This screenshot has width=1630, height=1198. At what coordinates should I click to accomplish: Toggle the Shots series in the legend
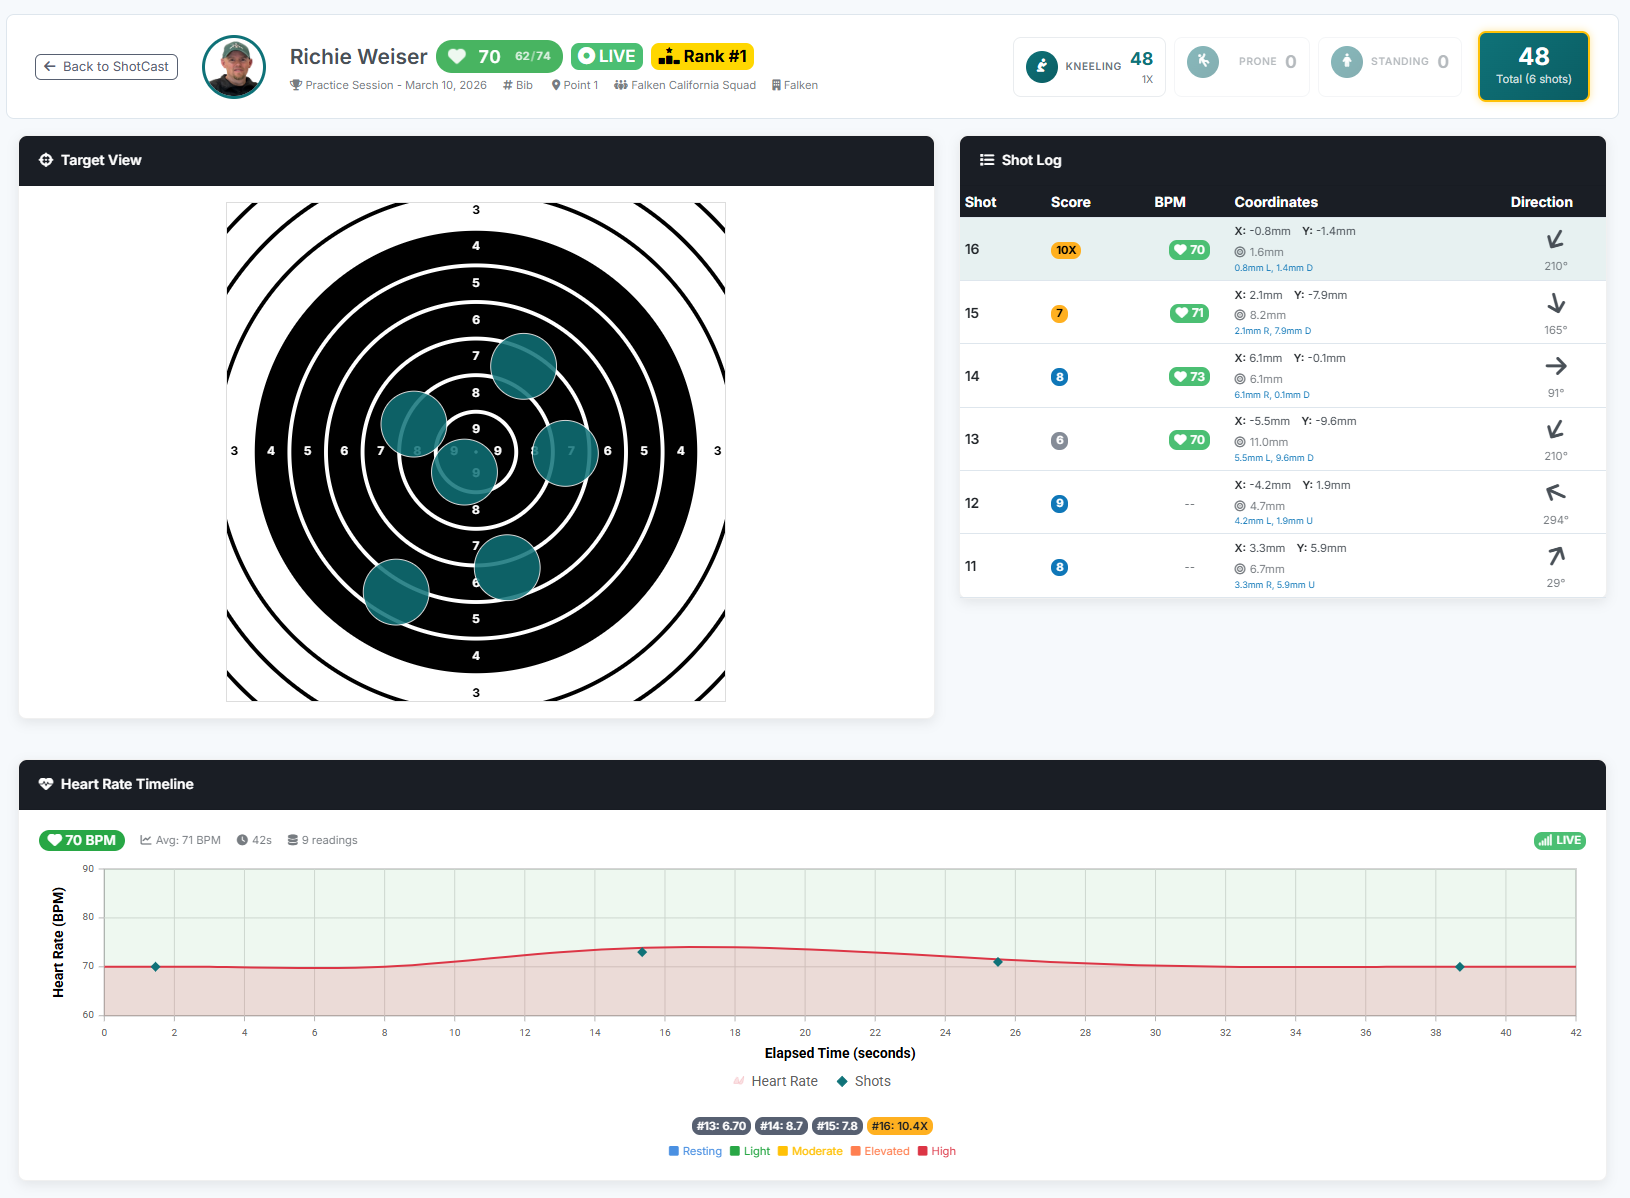pos(863,1081)
